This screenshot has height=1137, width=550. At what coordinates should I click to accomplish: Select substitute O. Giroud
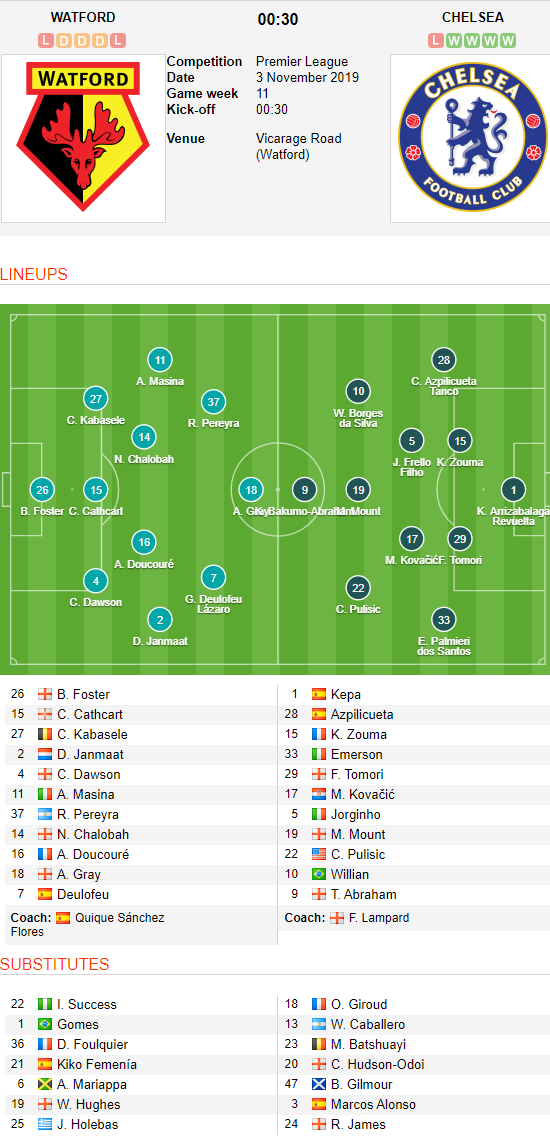pyautogui.click(x=359, y=1004)
